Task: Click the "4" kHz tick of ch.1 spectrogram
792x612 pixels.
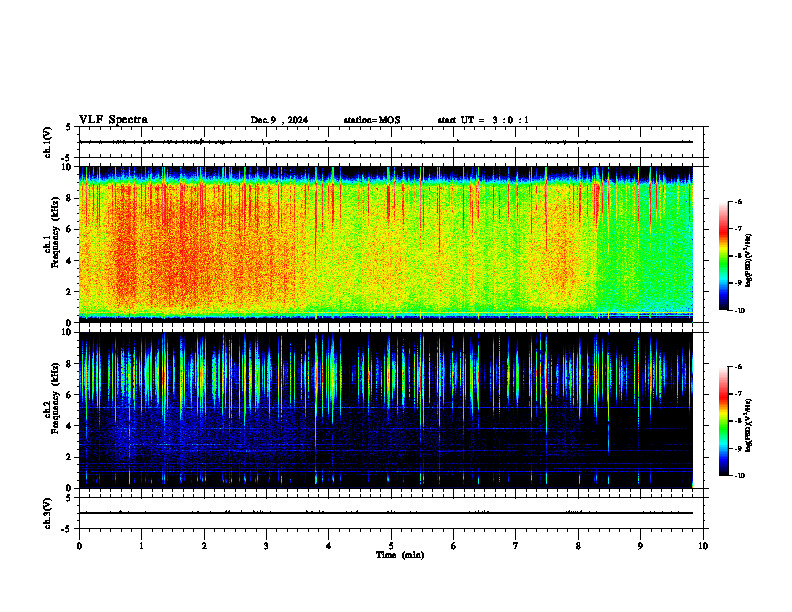Action: click(x=70, y=261)
